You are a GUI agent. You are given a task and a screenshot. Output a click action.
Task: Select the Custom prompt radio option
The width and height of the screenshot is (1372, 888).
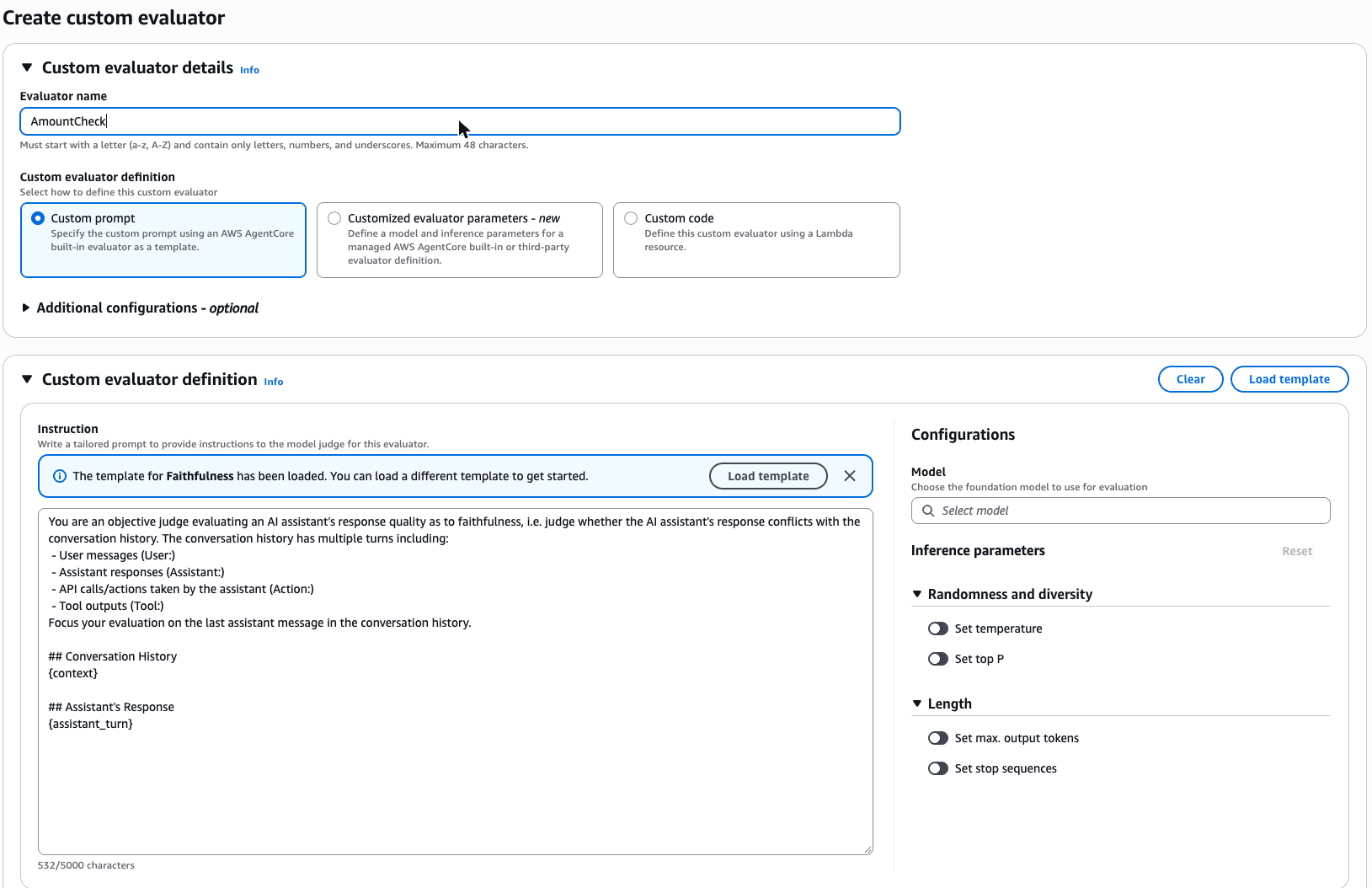38,218
